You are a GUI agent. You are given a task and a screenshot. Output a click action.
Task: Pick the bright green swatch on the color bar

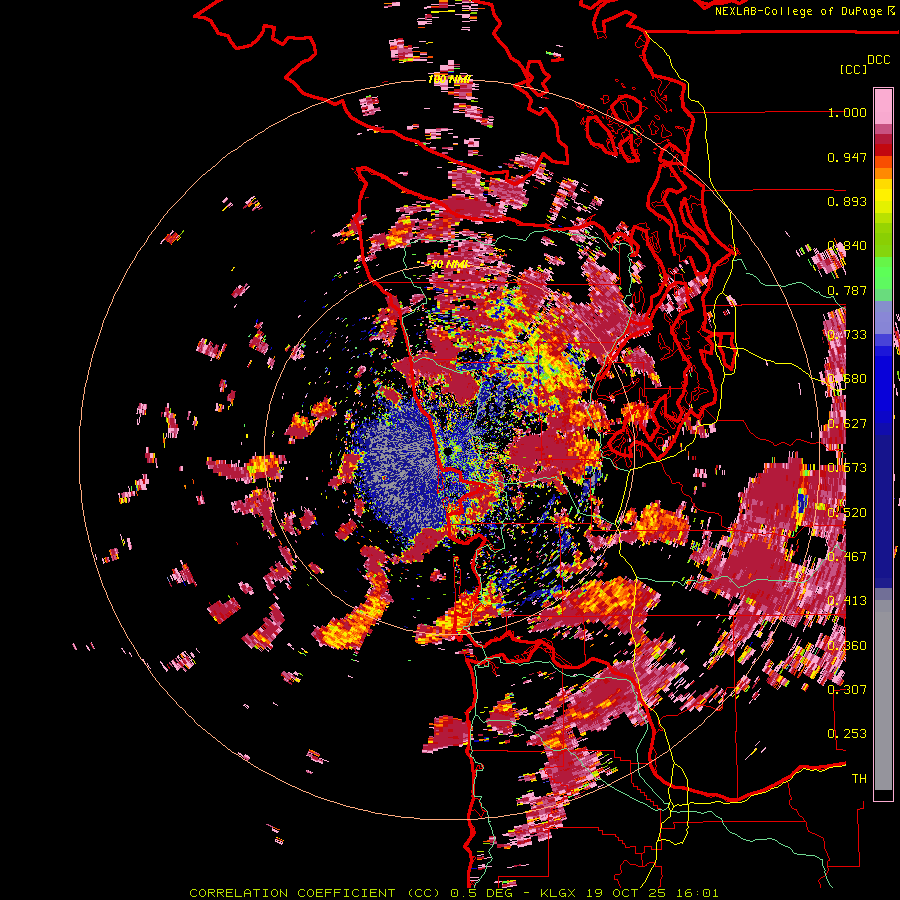883,273
